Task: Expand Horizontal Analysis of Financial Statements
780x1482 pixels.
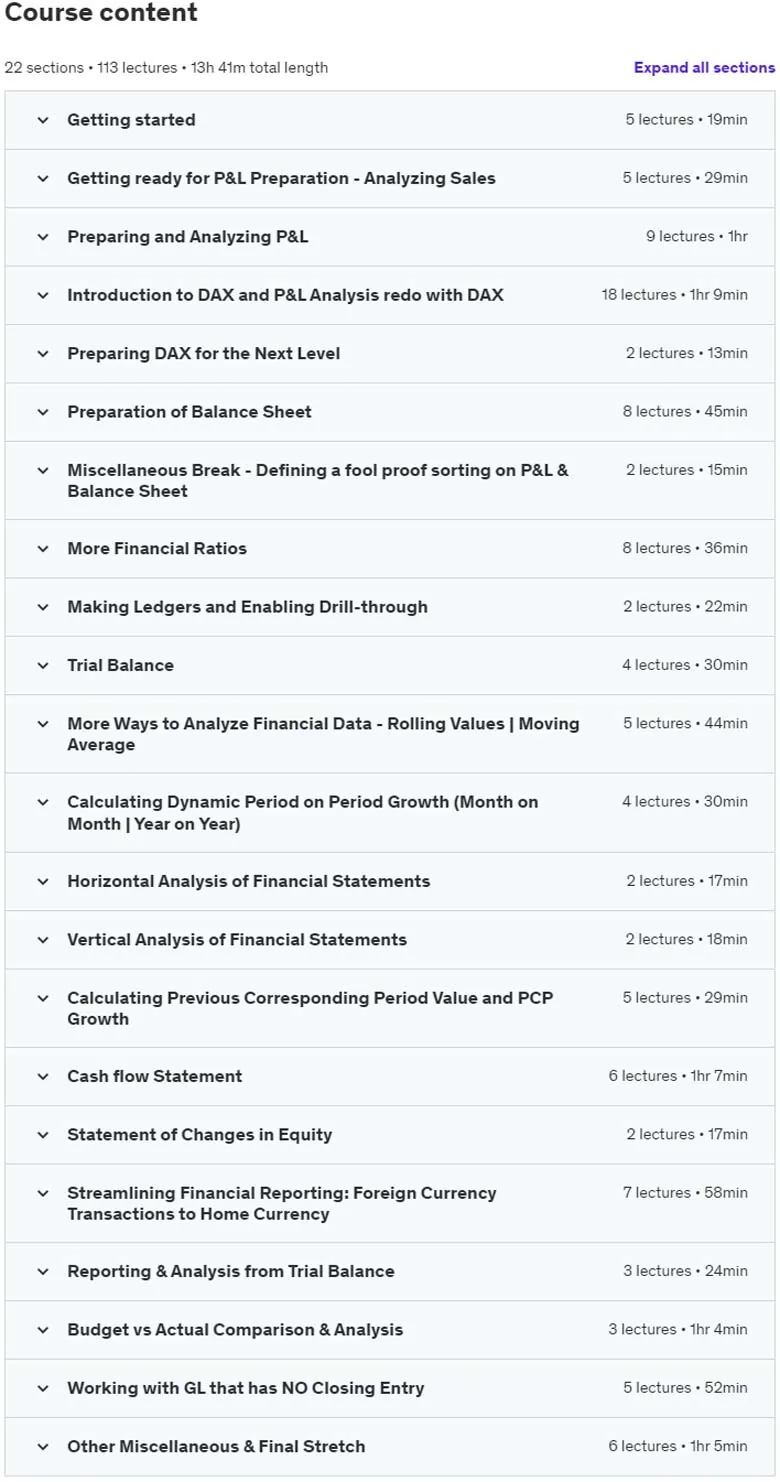Action: (390, 881)
